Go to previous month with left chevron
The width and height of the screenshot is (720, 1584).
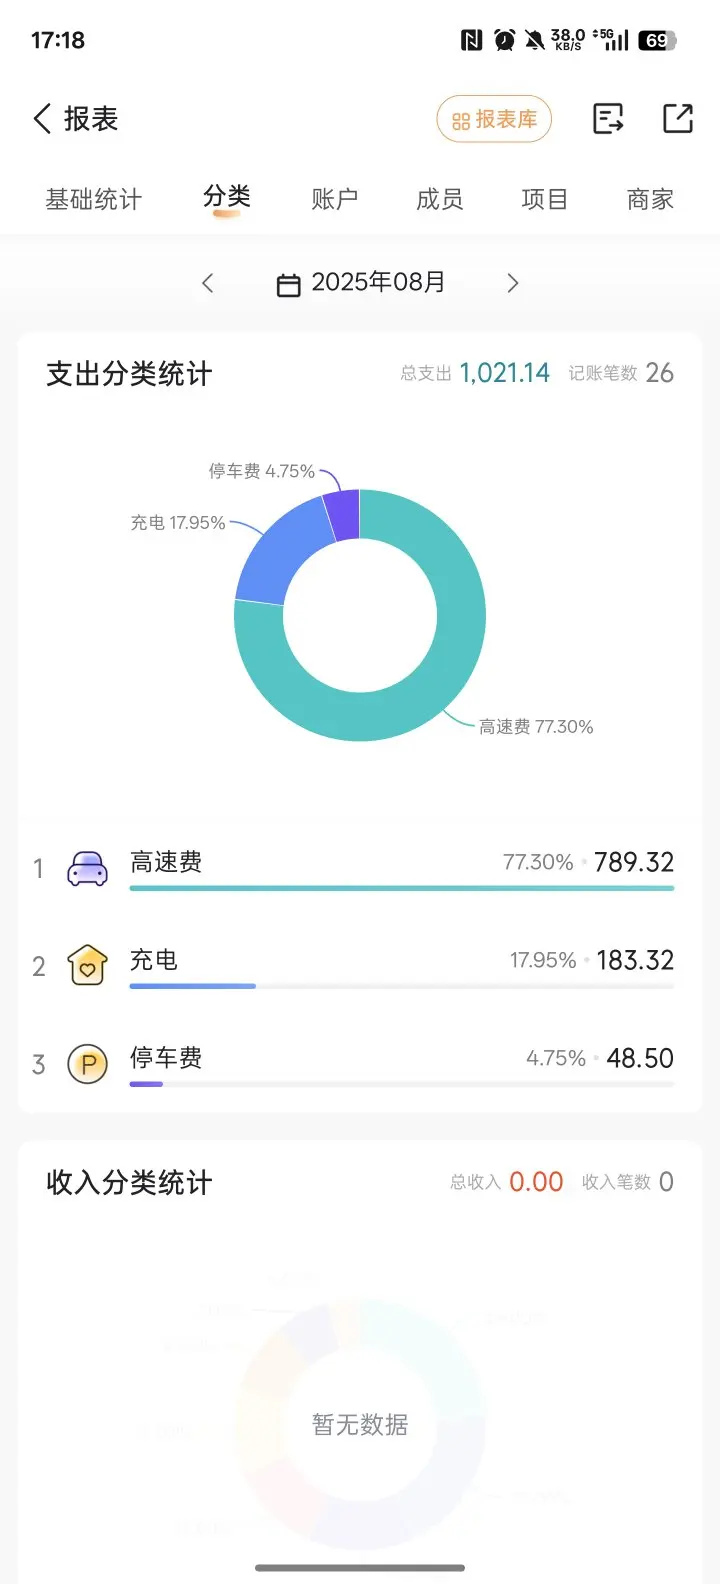(x=208, y=283)
